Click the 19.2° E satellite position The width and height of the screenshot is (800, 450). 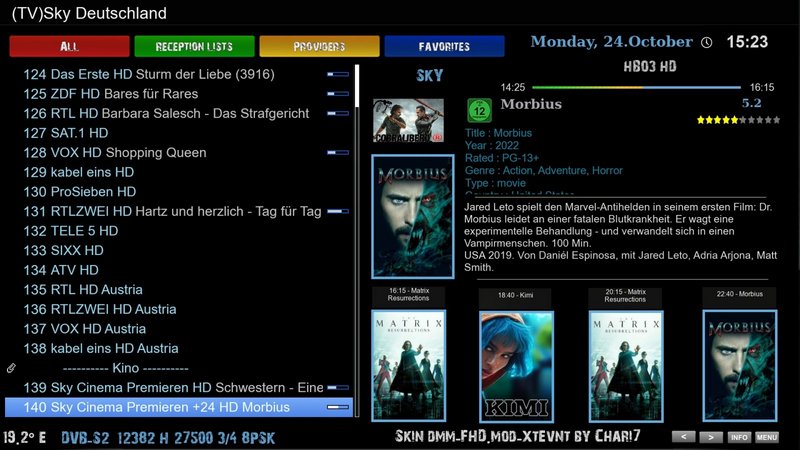click(x=24, y=437)
